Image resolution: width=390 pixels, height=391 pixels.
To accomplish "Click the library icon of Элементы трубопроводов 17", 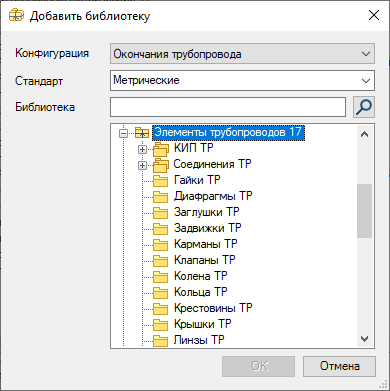I will tap(142, 133).
